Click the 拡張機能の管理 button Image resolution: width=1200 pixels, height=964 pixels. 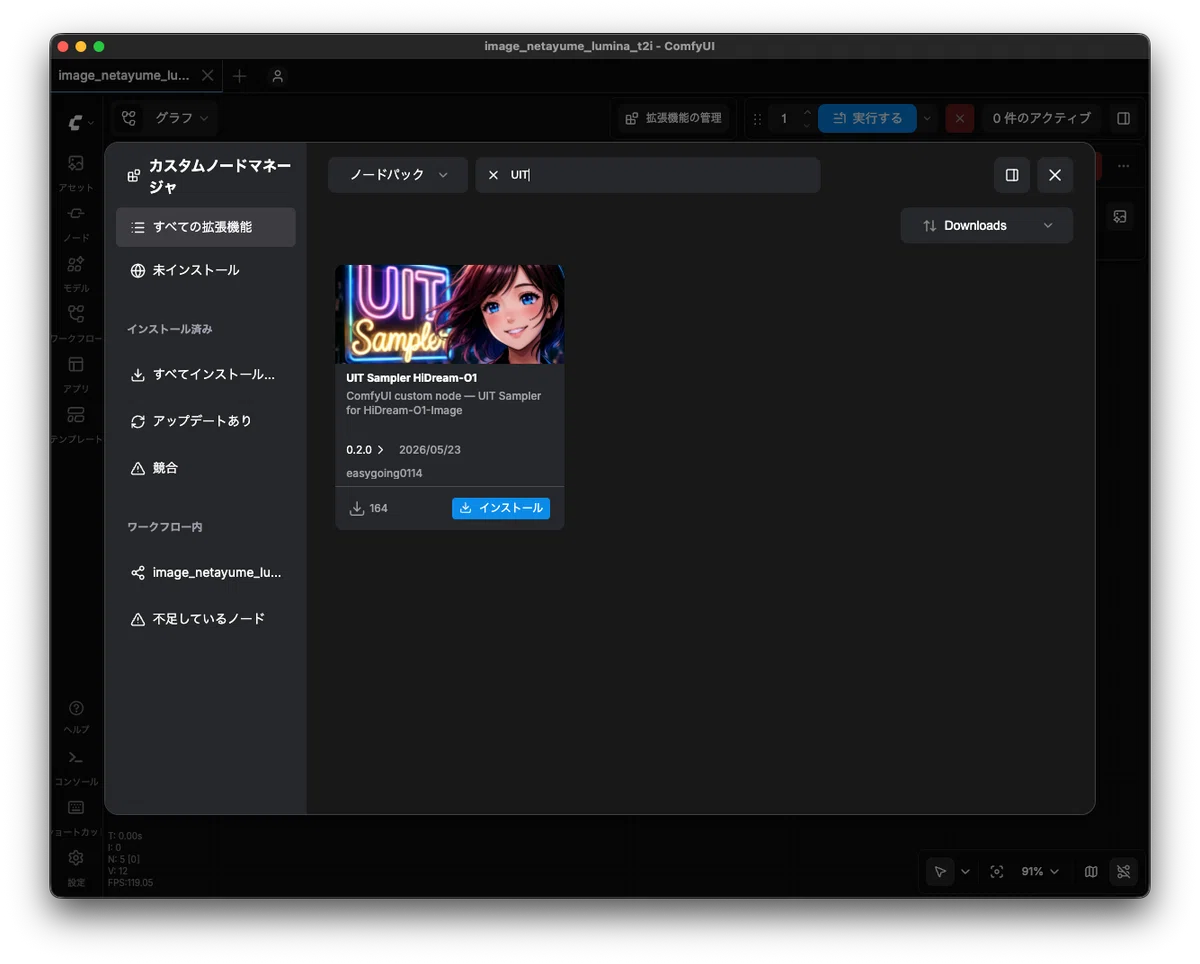[673, 118]
